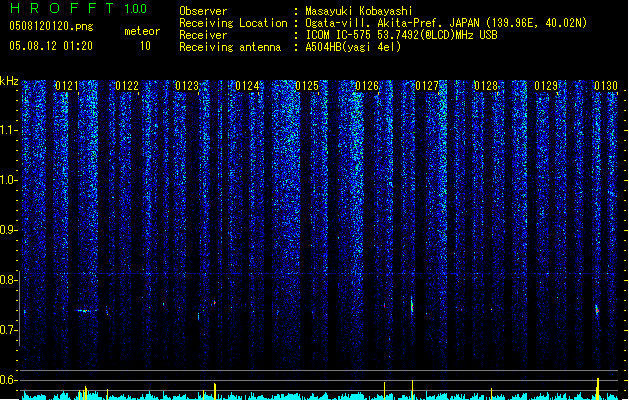Click the 0123 time marker
This screenshot has height=400, width=629.
point(187,86)
